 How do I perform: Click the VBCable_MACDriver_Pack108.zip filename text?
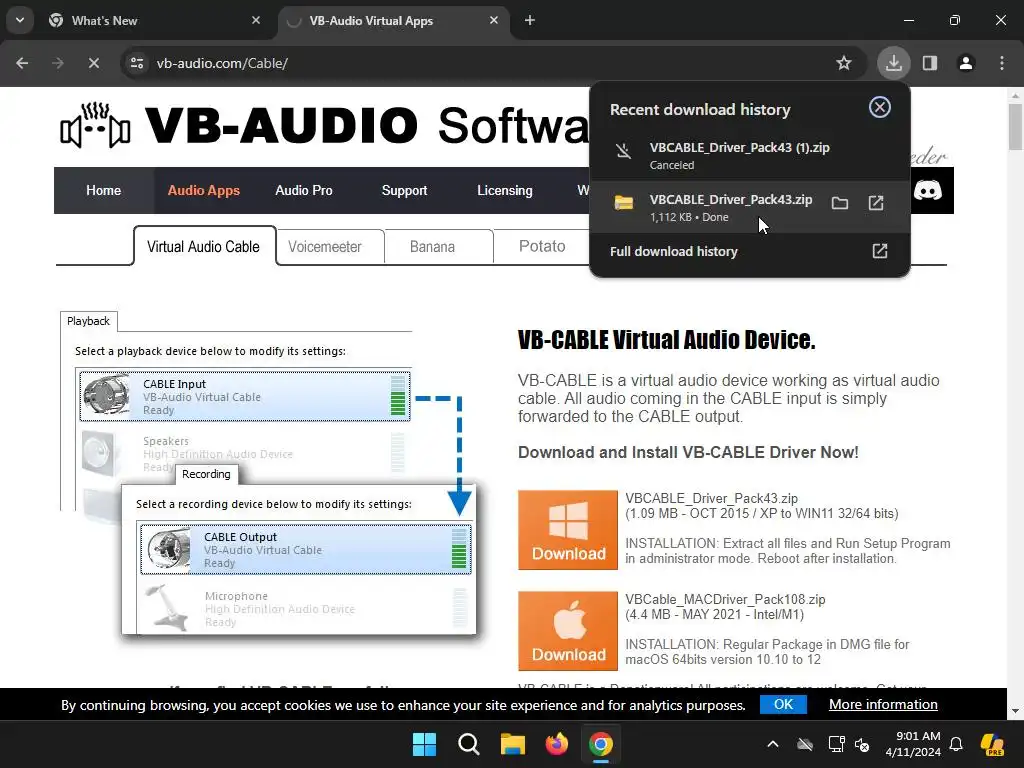coord(725,600)
